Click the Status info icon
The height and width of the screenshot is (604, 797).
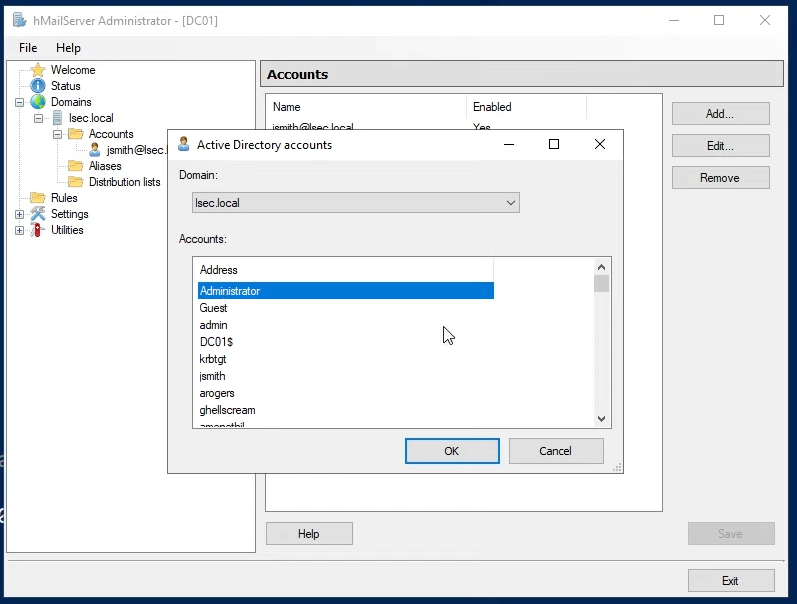pos(38,86)
